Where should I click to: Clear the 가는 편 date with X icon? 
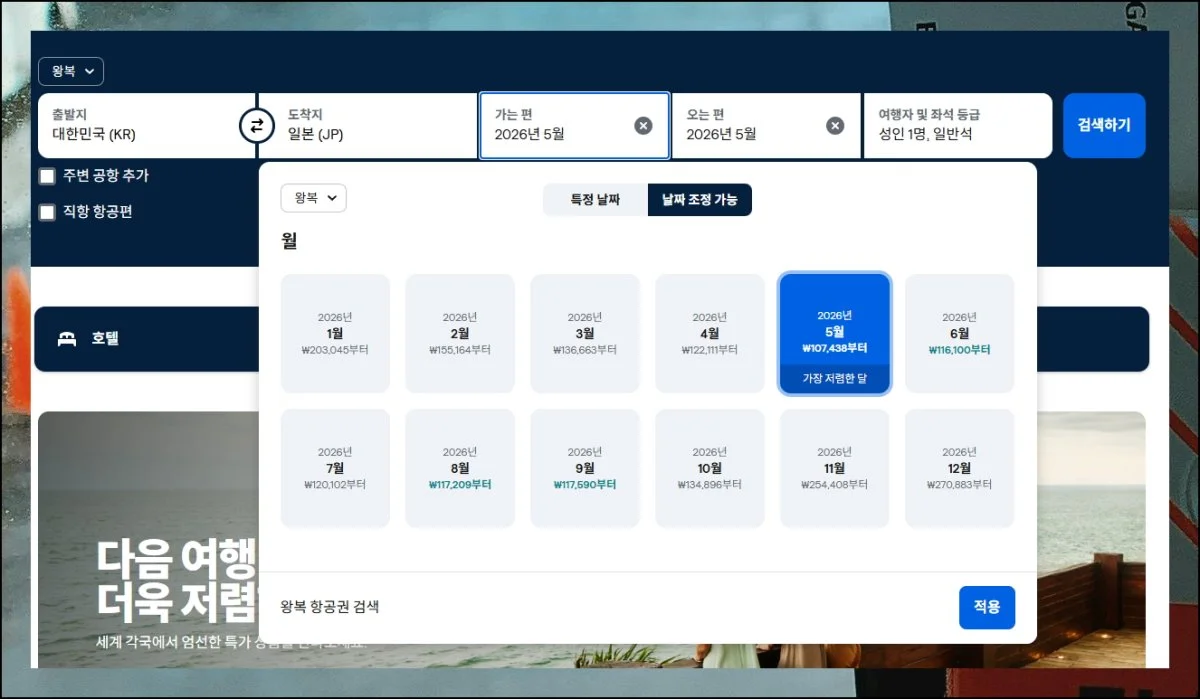[643, 126]
